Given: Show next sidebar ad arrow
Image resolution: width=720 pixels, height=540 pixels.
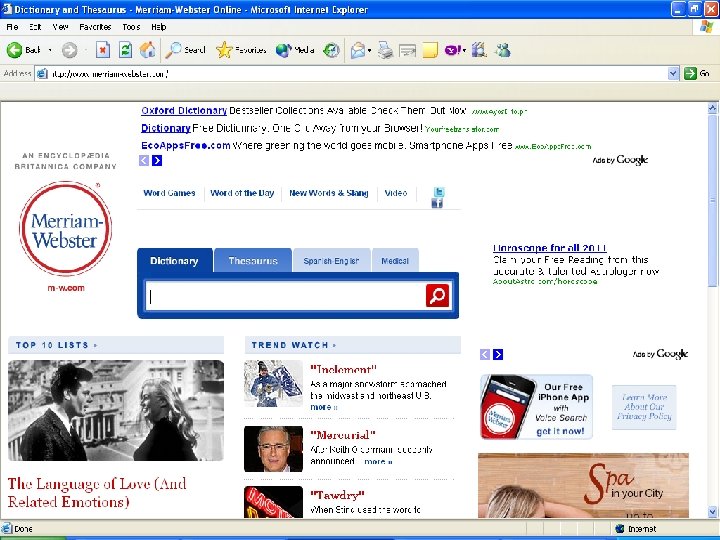Looking at the screenshot, I should 498,354.
